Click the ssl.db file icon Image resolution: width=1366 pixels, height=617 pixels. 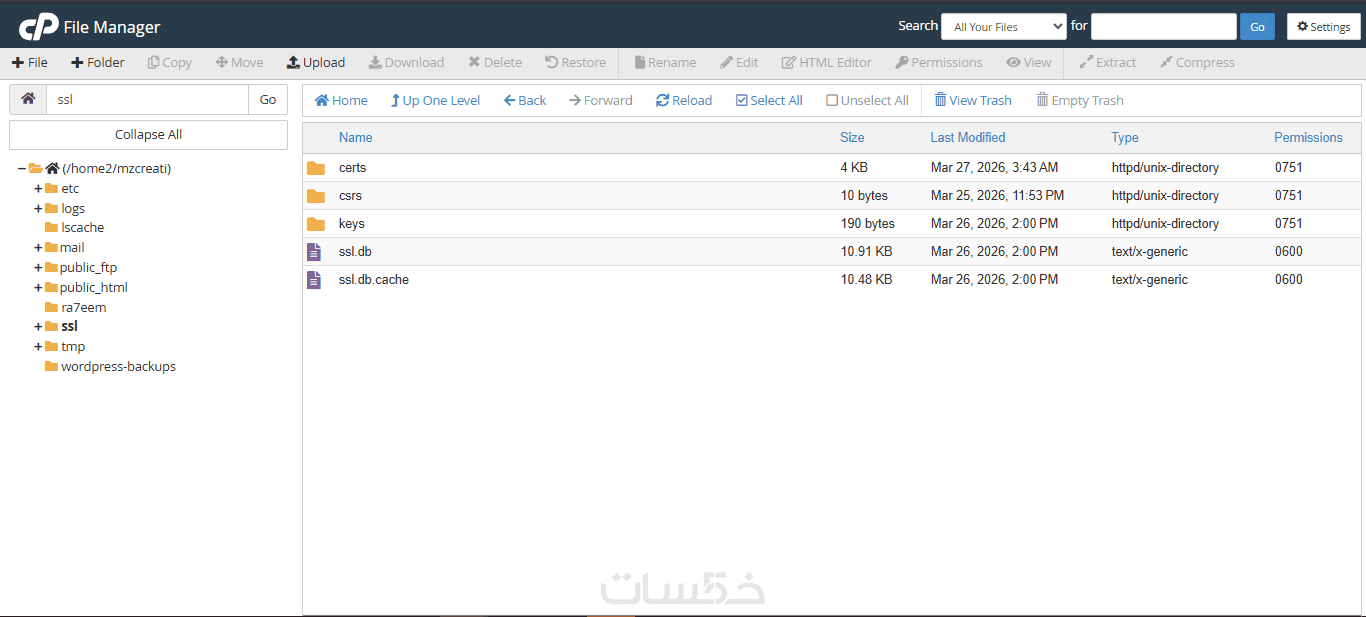(x=314, y=252)
